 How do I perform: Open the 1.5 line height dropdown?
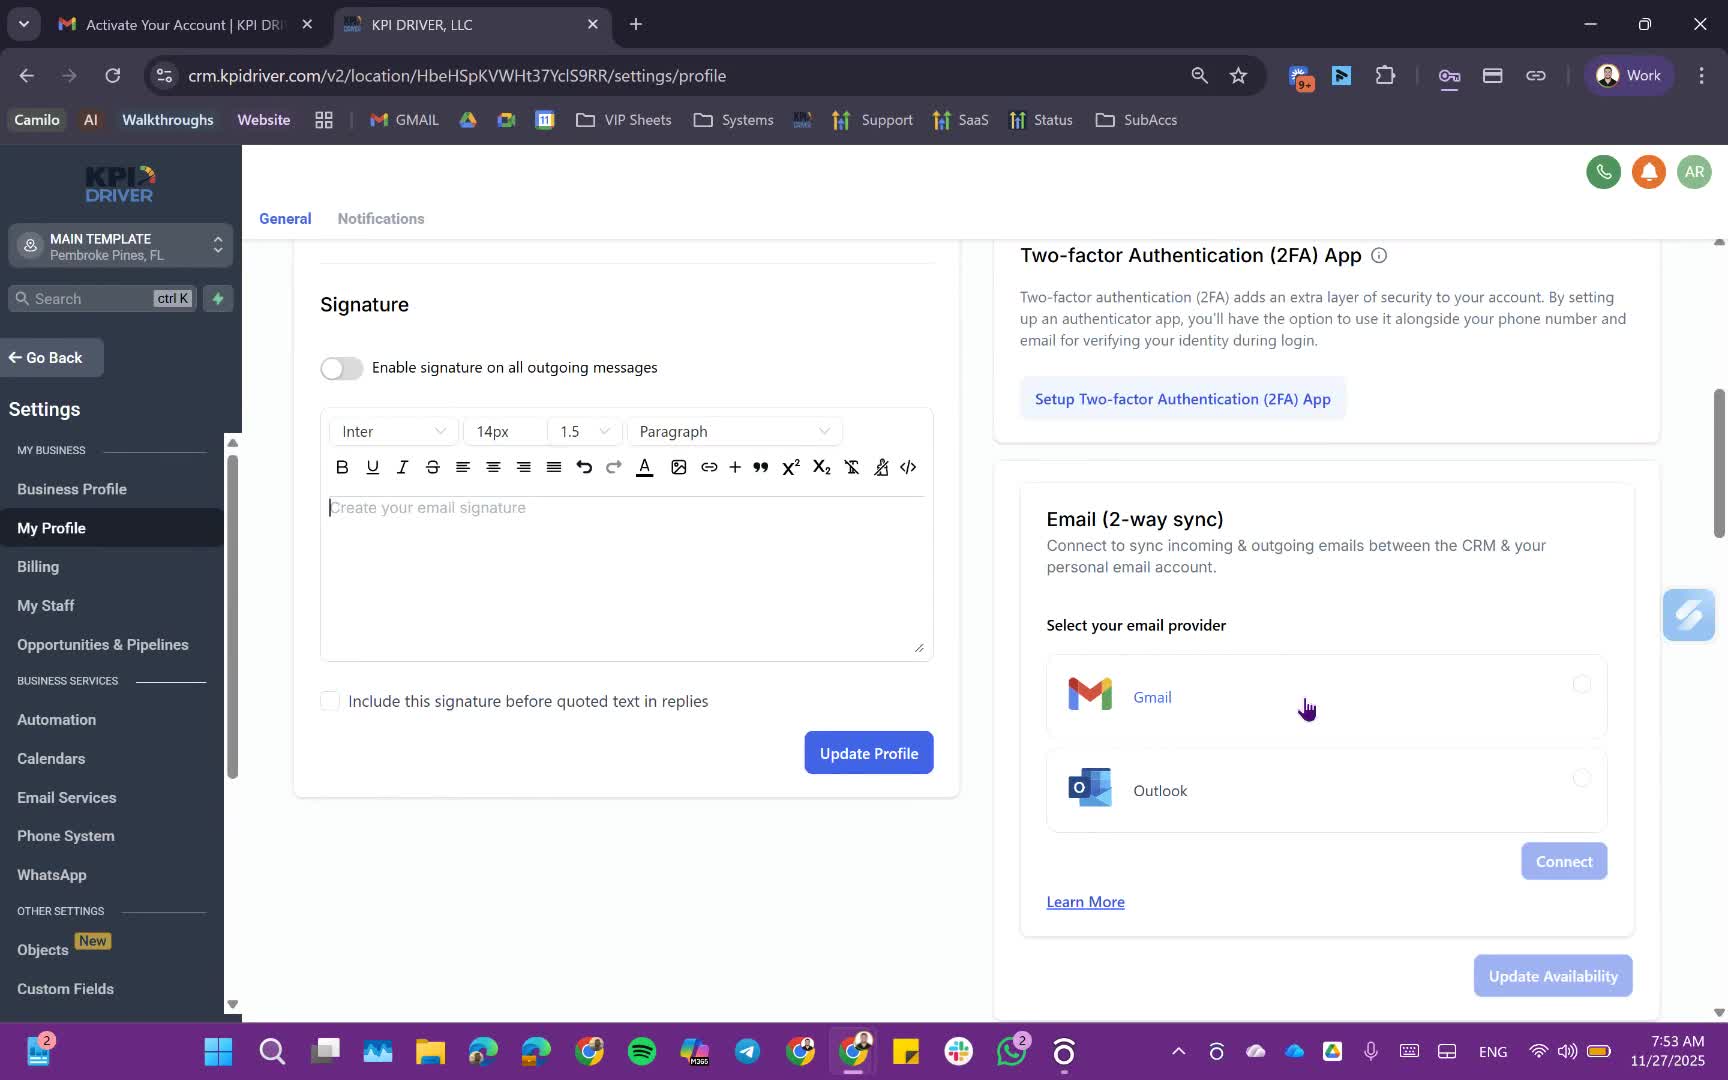click(584, 431)
